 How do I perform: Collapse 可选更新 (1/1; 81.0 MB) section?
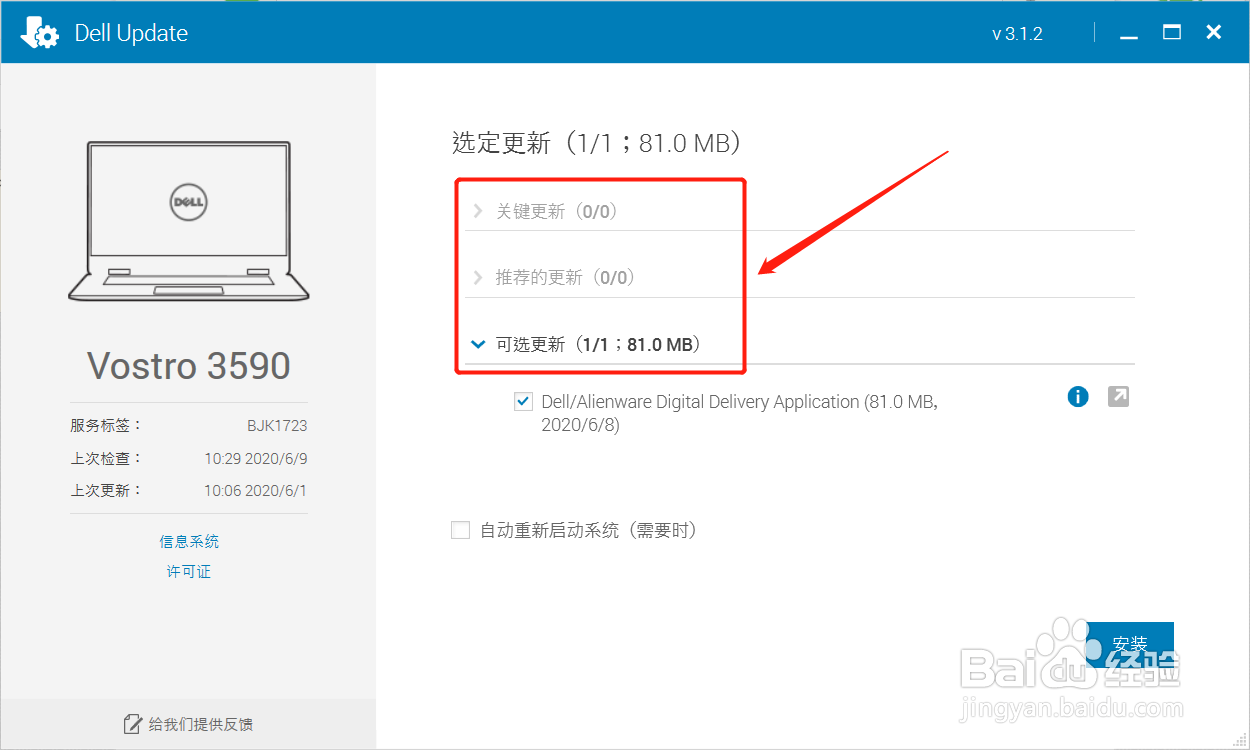point(478,345)
